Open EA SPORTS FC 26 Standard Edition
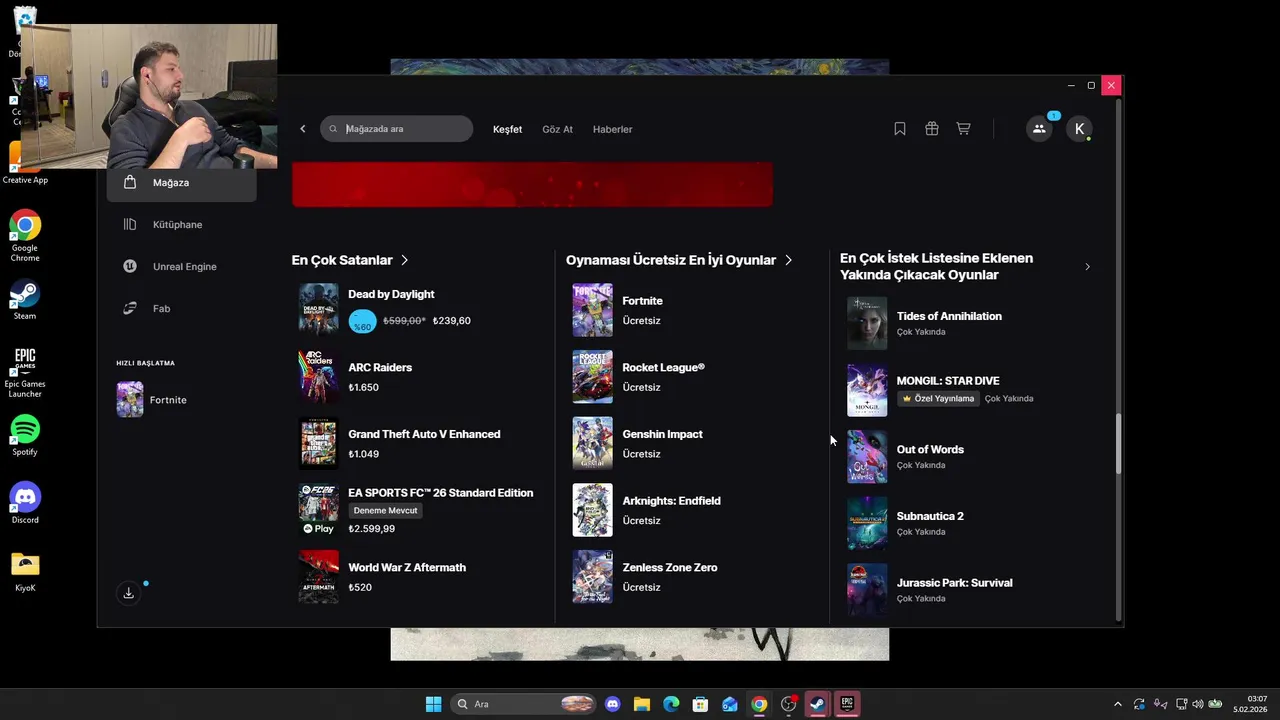1280x720 pixels. 418,510
